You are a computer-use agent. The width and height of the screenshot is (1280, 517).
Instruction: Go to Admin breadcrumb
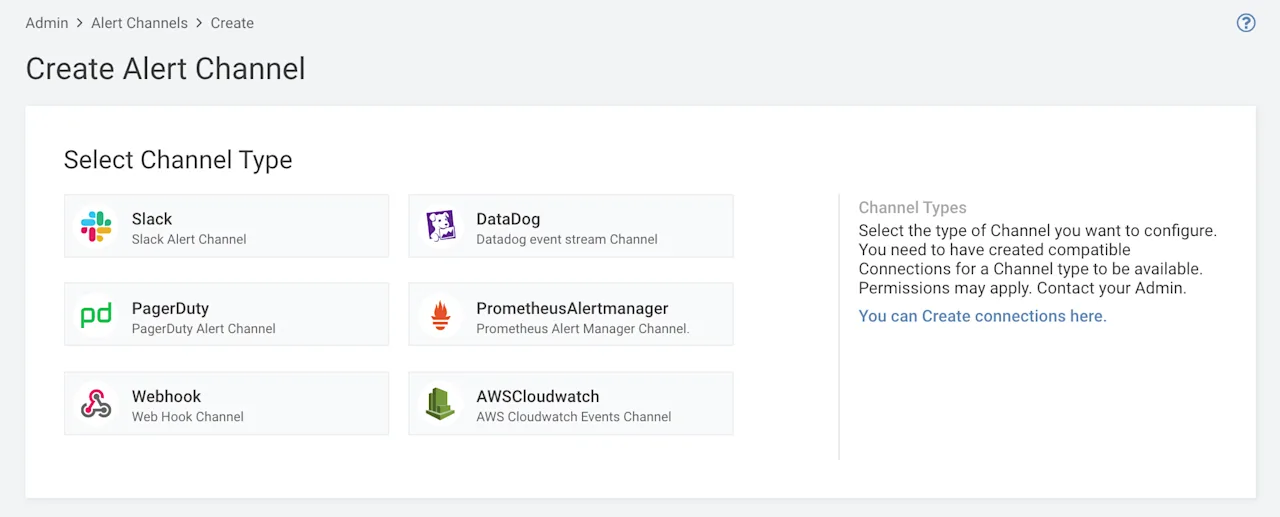click(x=47, y=23)
